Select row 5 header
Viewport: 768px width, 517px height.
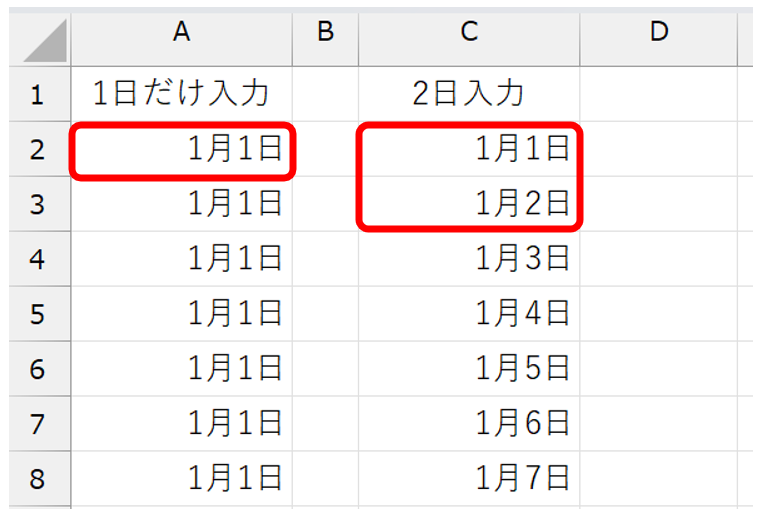coord(37,314)
